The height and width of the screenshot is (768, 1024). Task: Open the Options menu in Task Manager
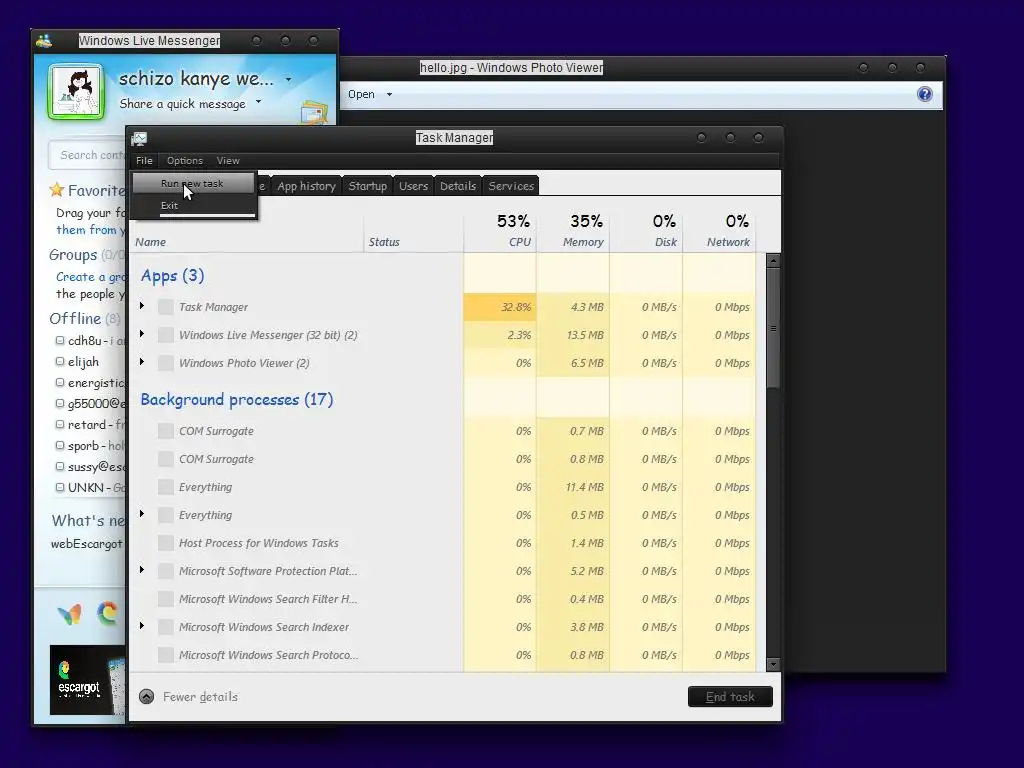(185, 161)
